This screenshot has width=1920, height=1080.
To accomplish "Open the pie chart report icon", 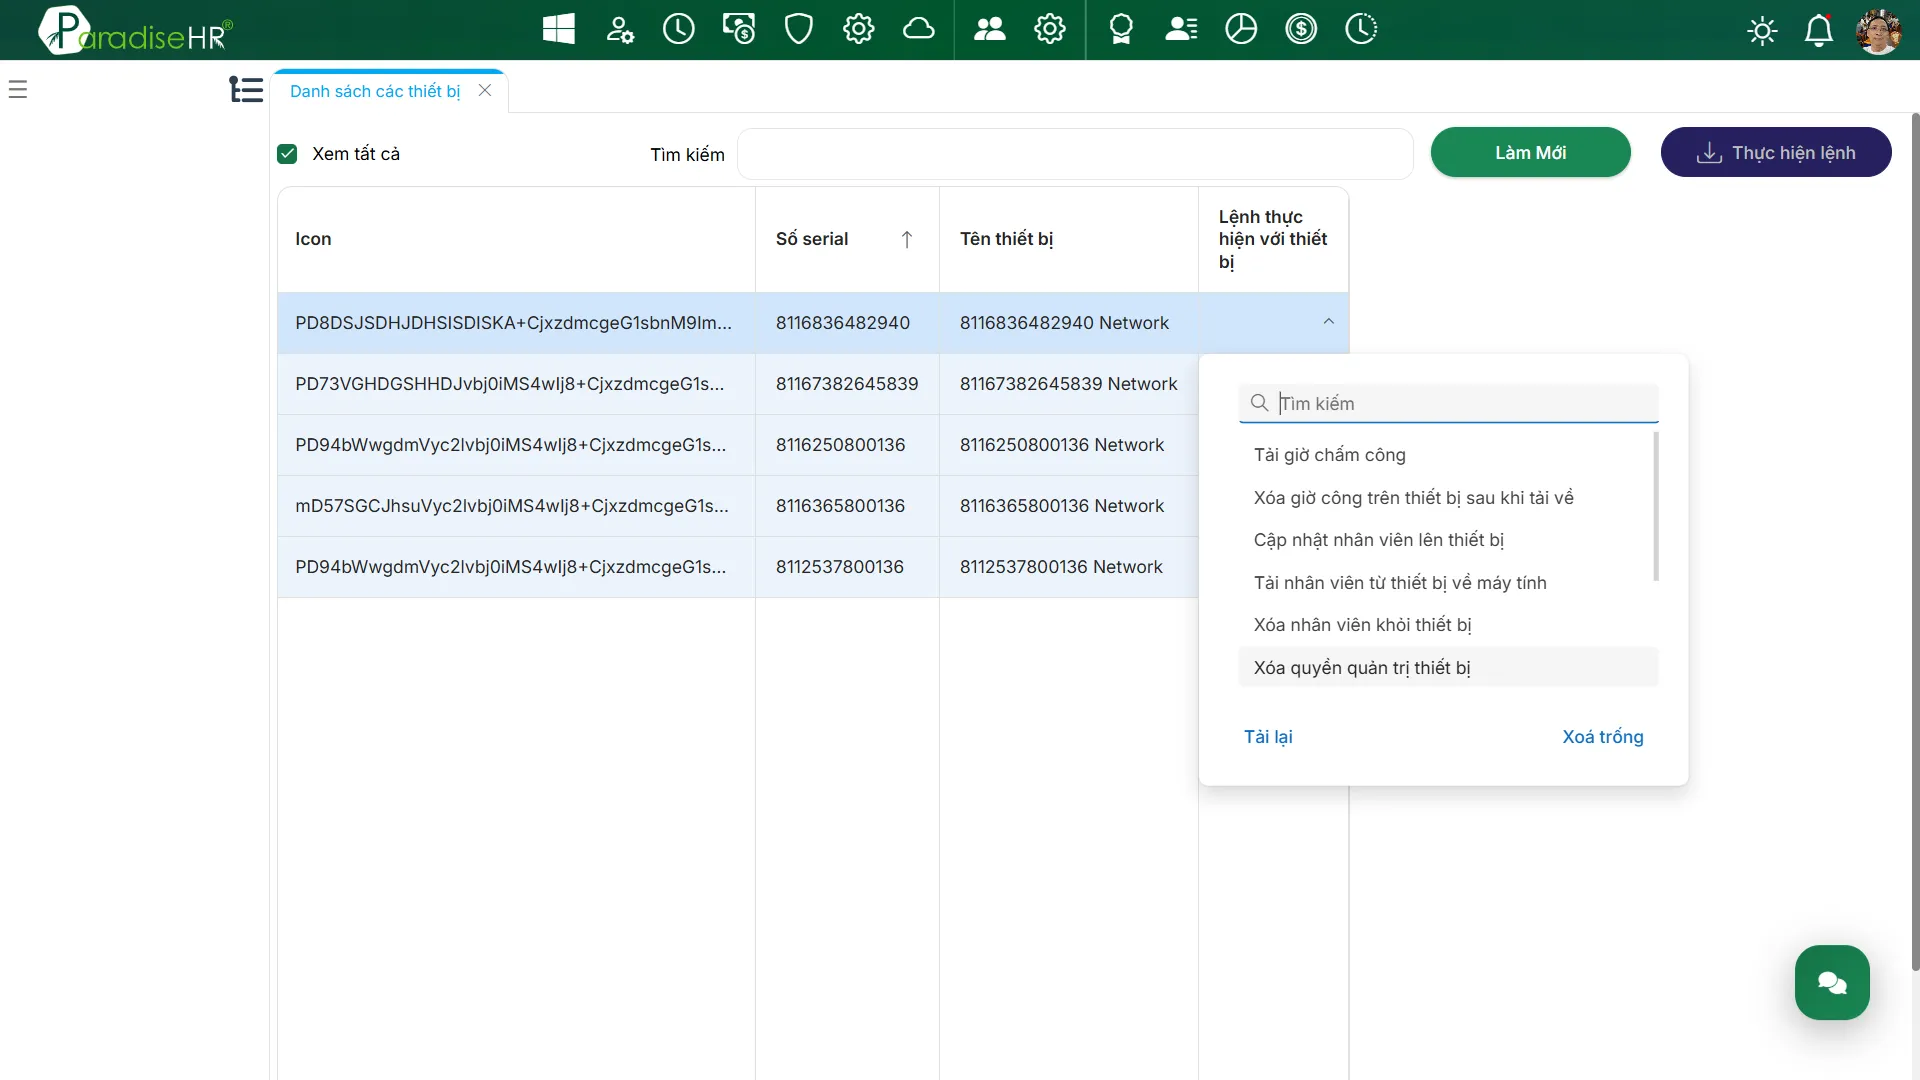I will 1241,29.
